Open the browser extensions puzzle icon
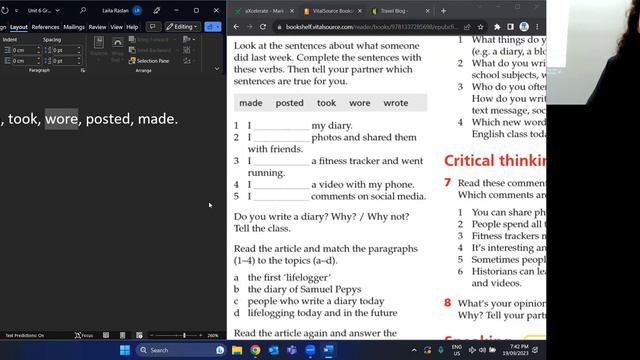Image resolution: width=640 pixels, height=360 pixels. [497, 27]
